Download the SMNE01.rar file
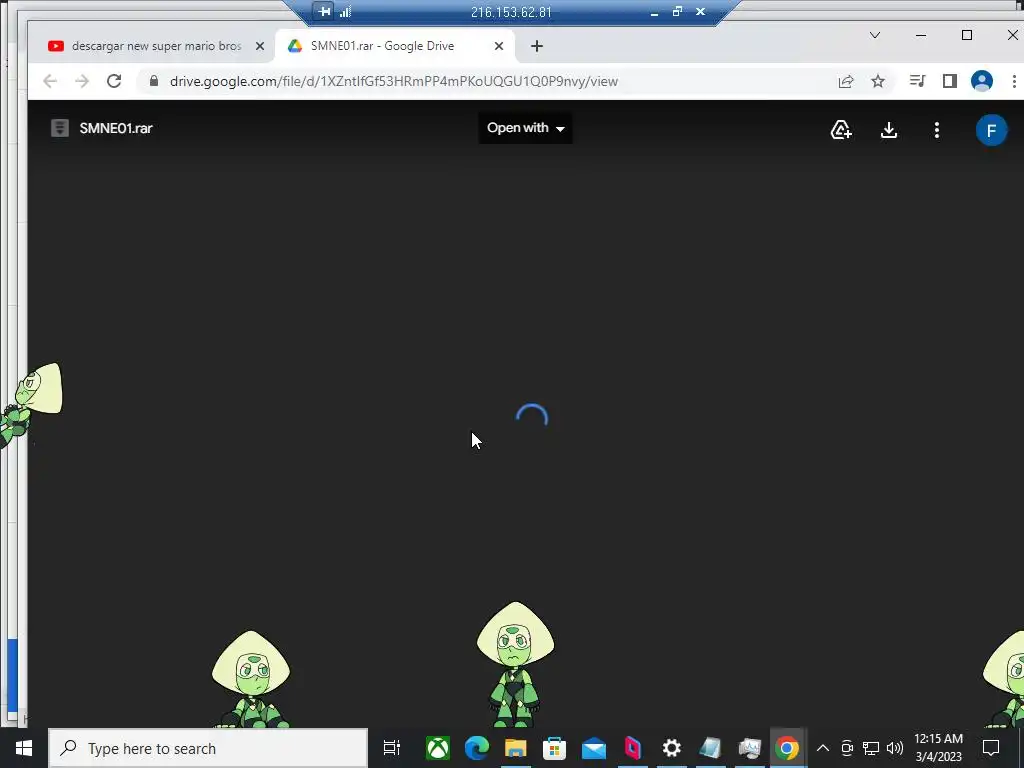1024x768 pixels. pos(889,130)
